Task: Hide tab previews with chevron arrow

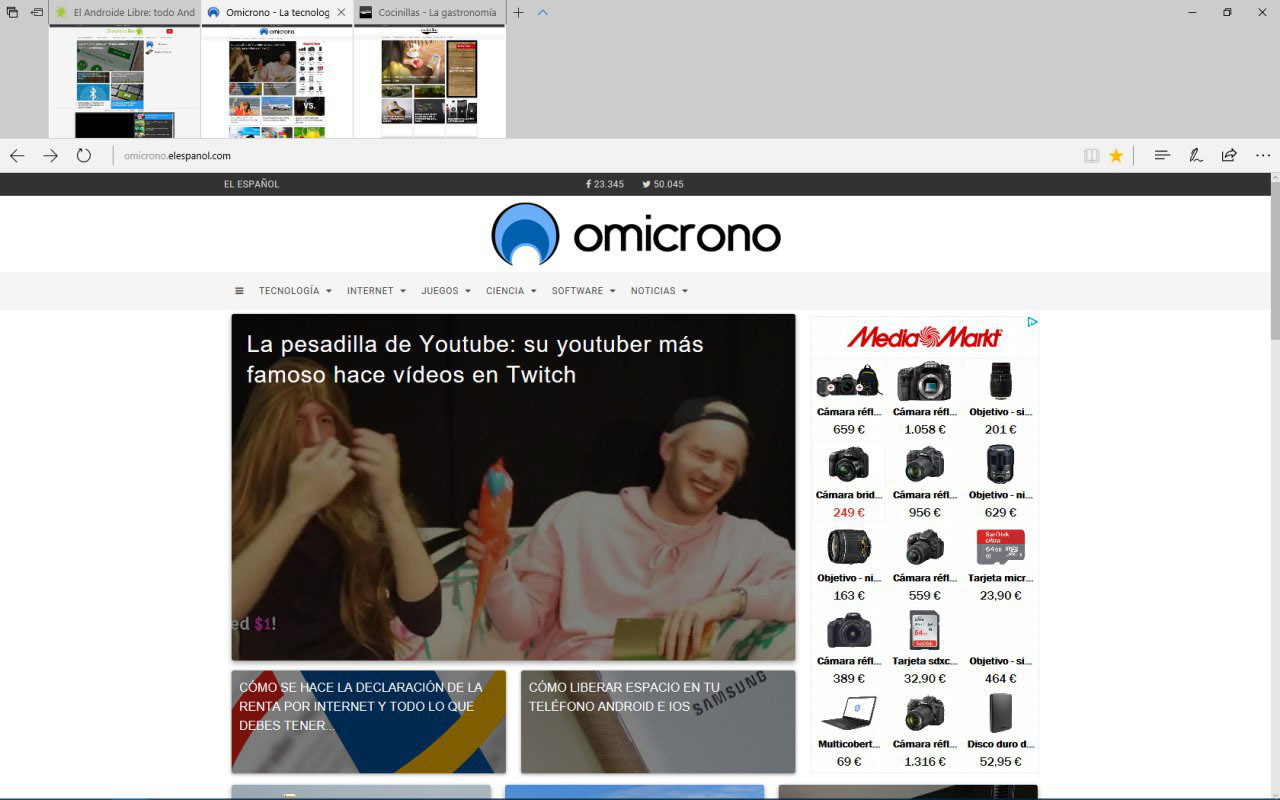Action: 543,12
